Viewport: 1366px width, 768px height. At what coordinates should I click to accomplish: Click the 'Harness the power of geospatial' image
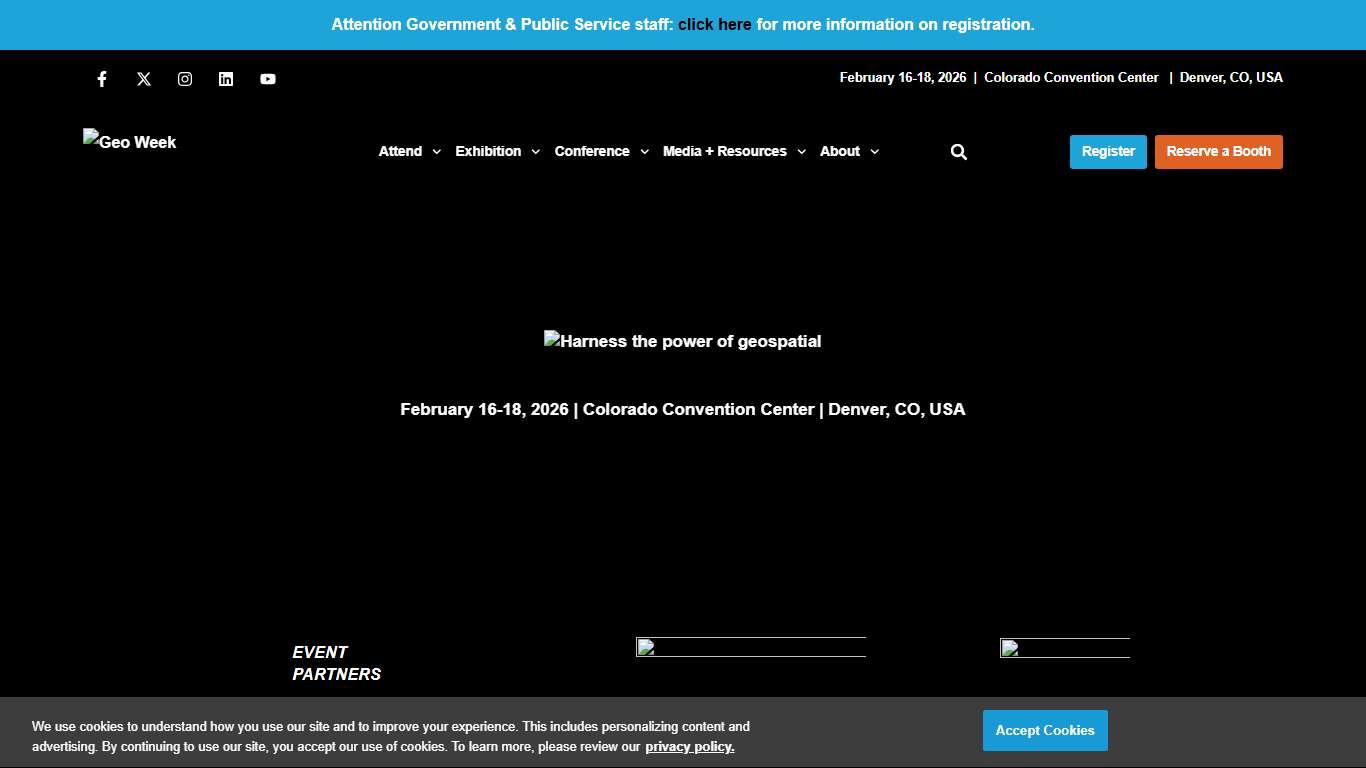coord(683,341)
